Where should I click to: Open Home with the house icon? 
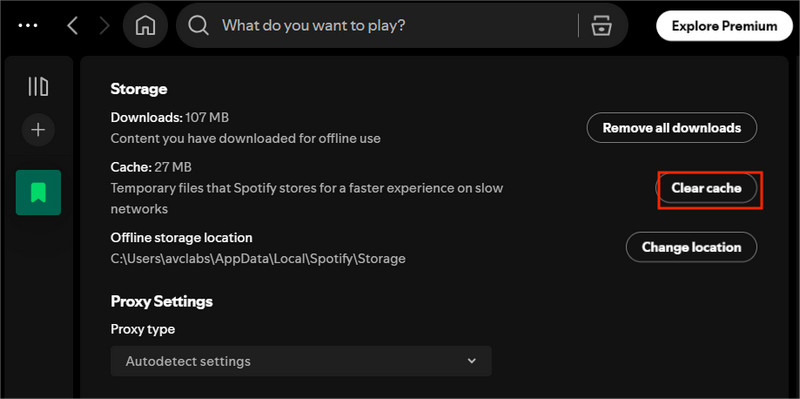tap(145, 26)
